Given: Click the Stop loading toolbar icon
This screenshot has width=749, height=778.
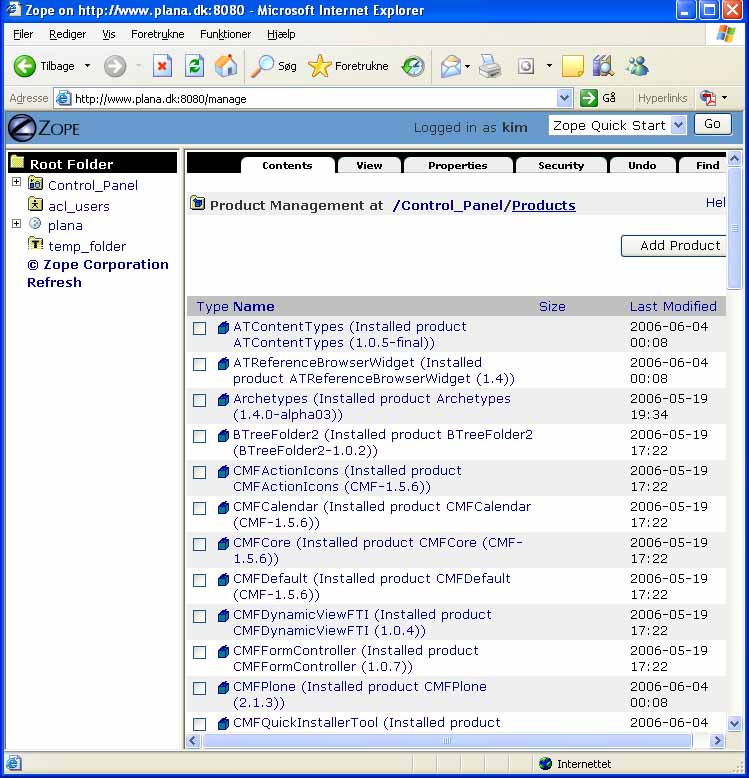Looking at the screenshot, I should pos(162,66).
